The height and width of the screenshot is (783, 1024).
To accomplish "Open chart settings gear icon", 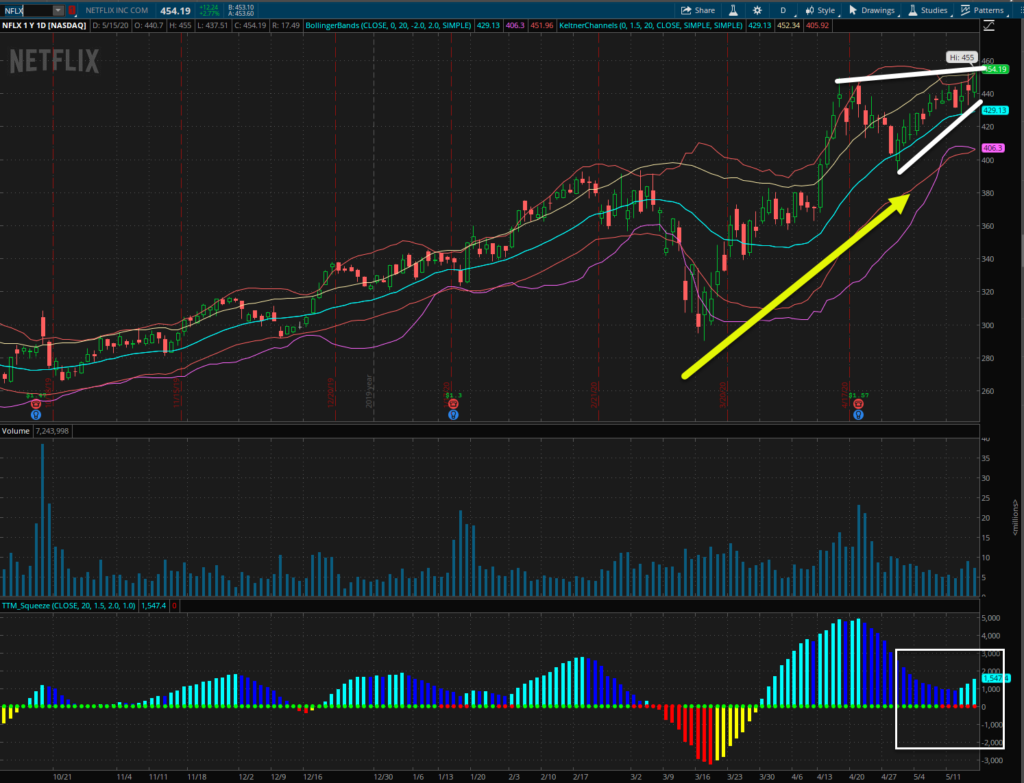I will 757,10.
